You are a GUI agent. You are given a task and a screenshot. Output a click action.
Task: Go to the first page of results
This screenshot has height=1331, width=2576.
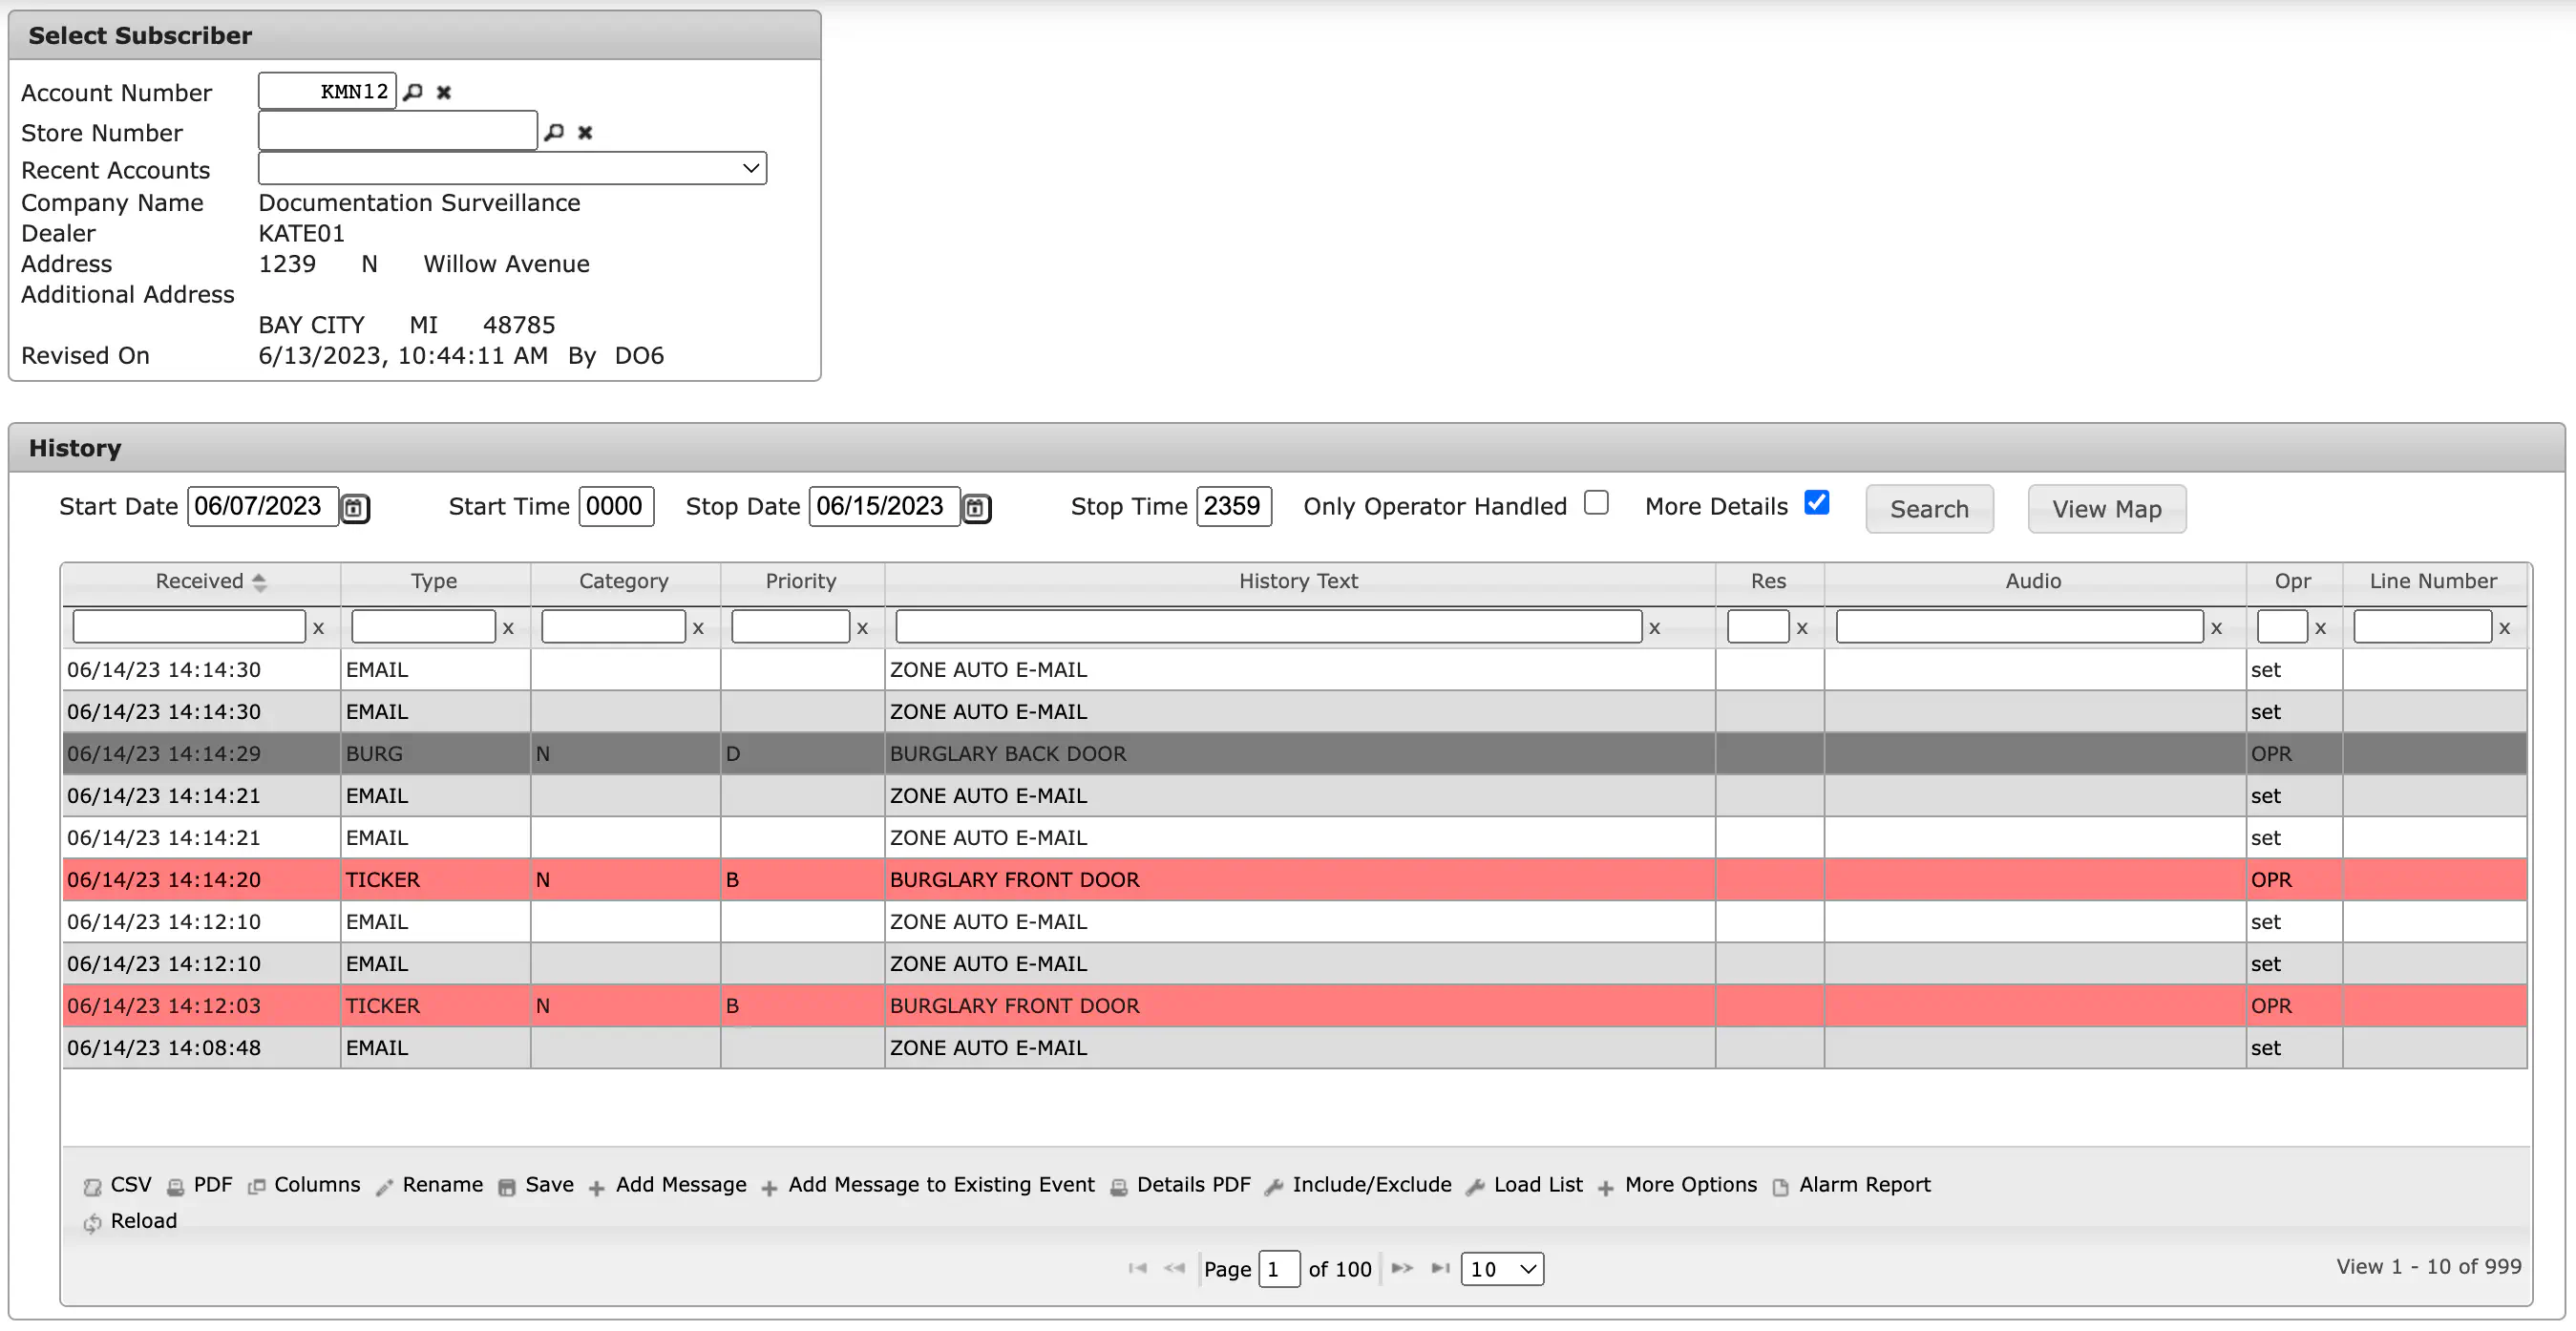click(1137, 1268)
